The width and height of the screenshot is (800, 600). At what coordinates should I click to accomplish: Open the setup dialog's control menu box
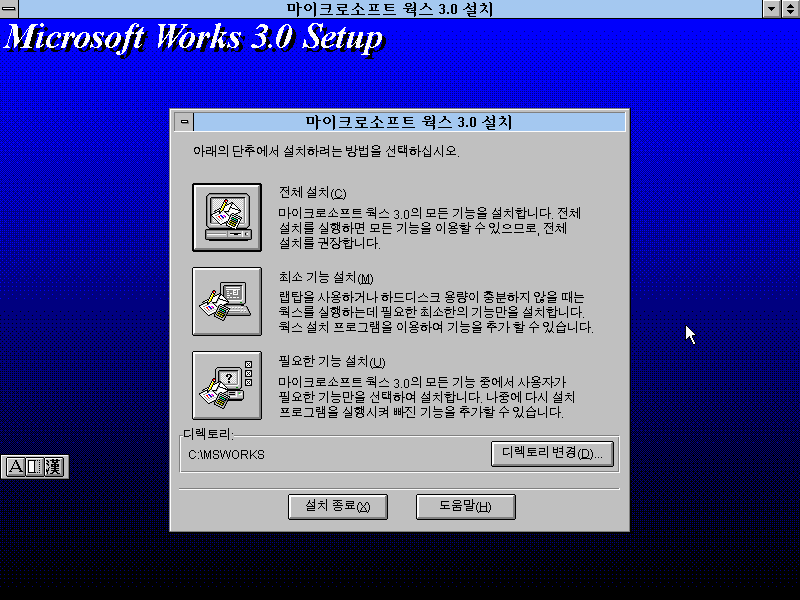click(x=184, y=122)
